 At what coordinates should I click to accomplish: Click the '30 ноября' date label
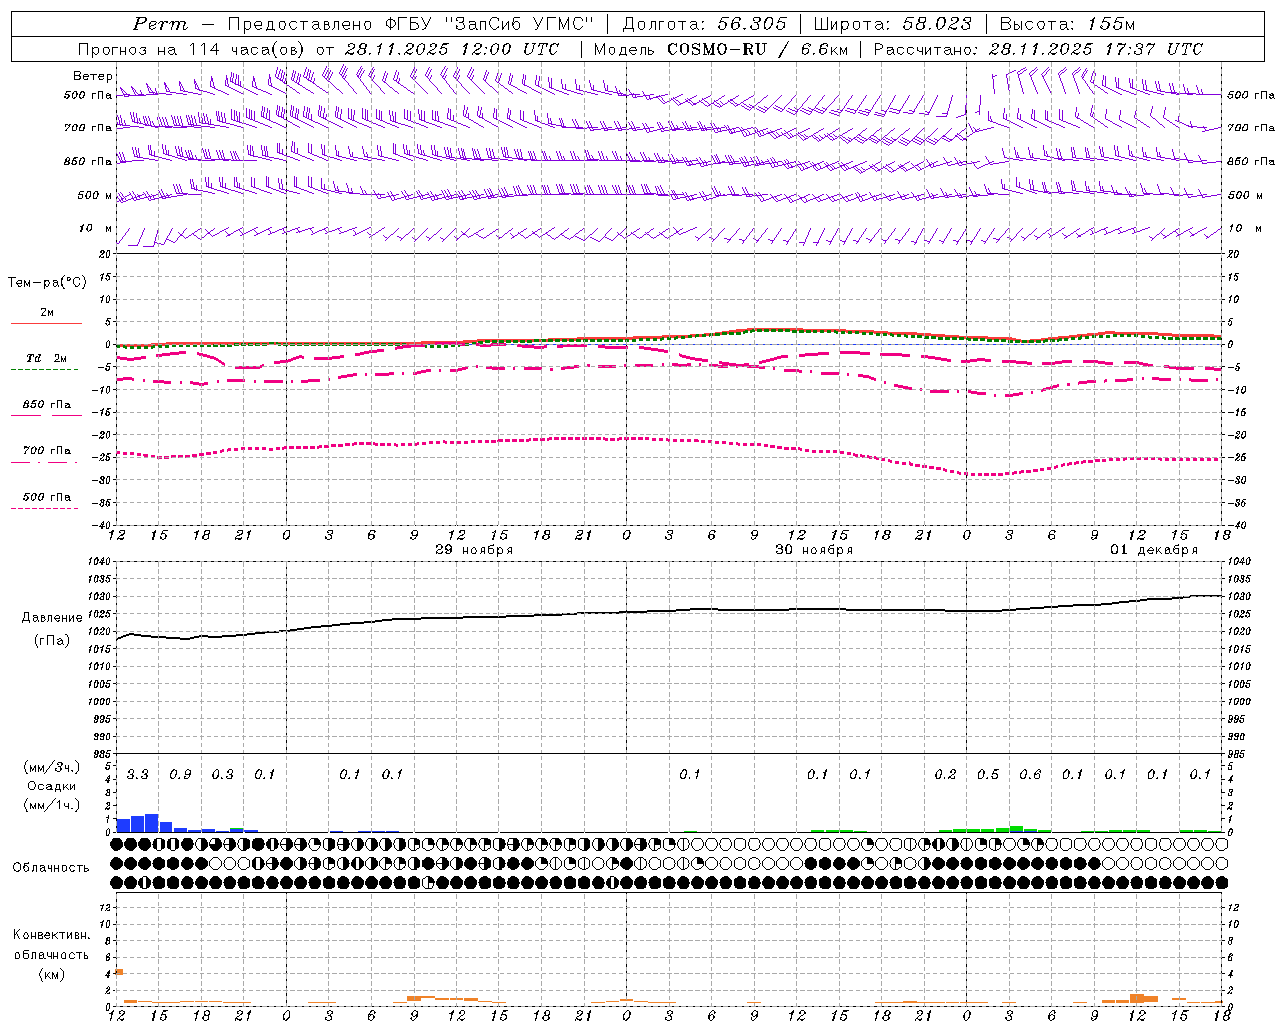coord(814,550)
